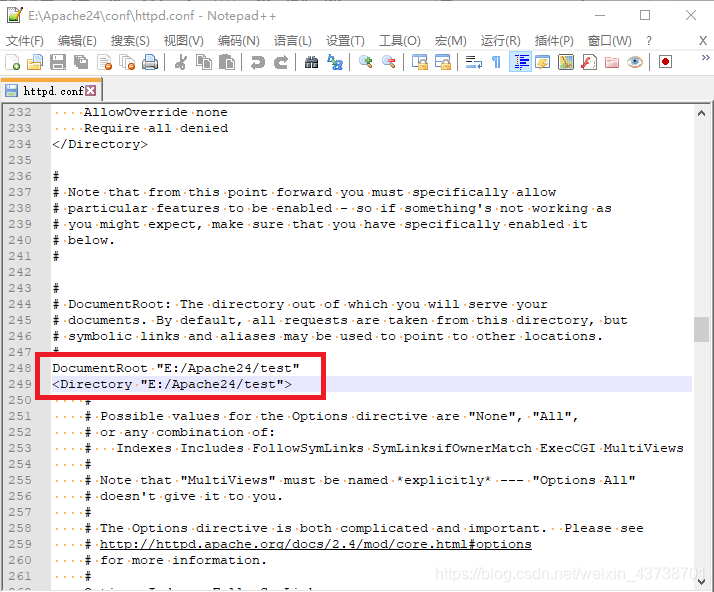
Task: Click the text "Require all denied"
Action: click(156, 128)
